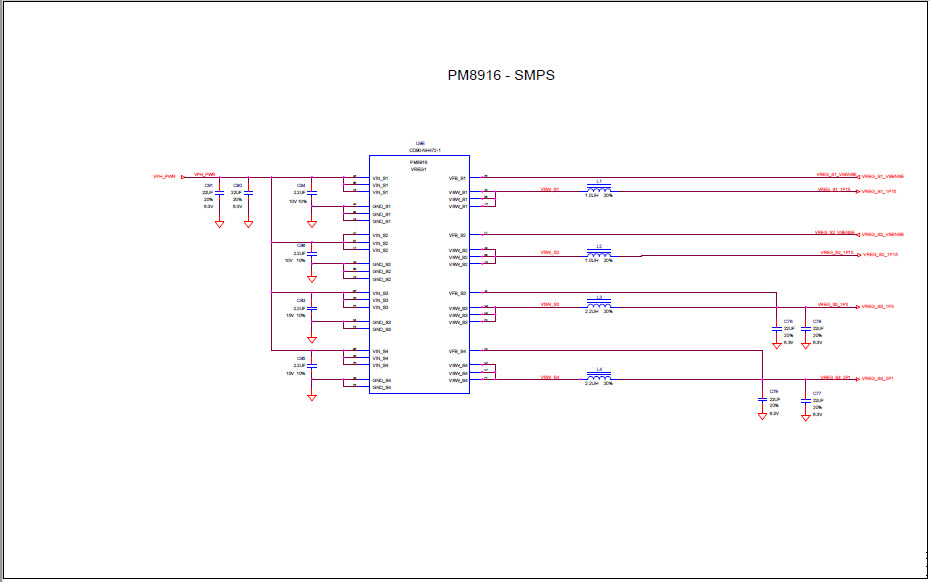Screen dimensions: 930x582
Task: Click the ground symbol beneath capacitor C79
Action: point(762,415)
